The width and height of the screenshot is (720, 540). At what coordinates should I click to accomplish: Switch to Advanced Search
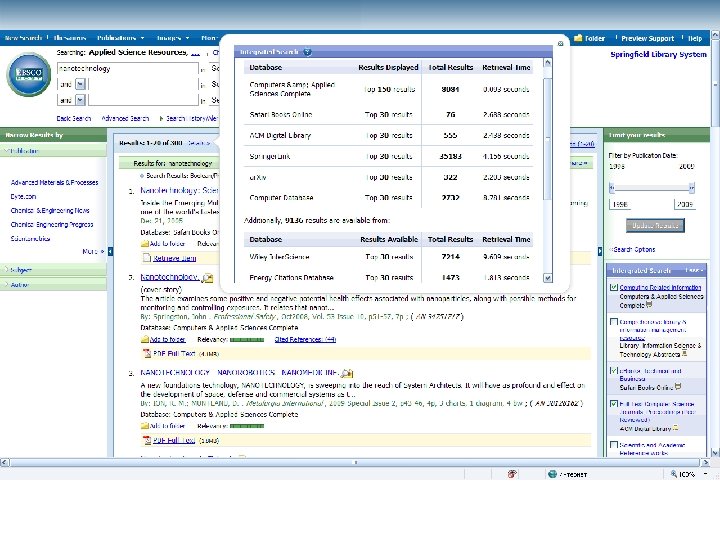(125, 118)
